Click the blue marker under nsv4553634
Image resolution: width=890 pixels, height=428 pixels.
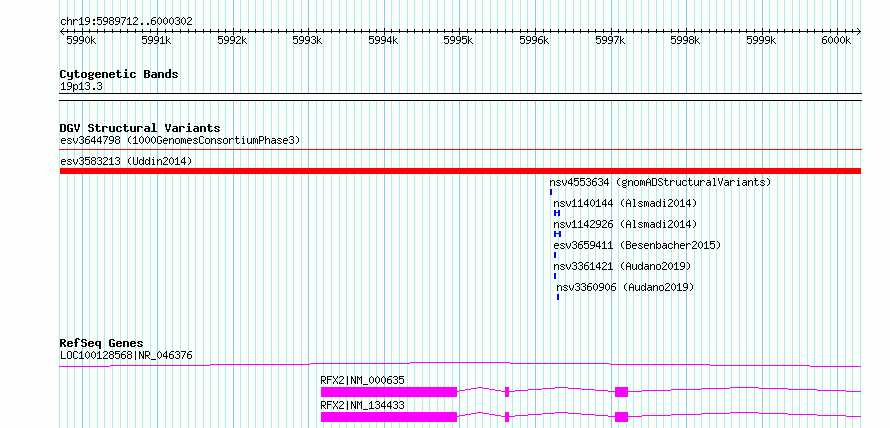551,192
